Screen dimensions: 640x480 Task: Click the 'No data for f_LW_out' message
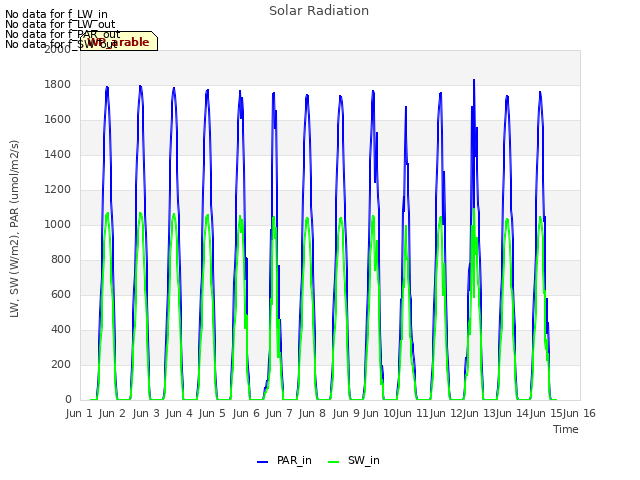click(x=60, y=24)
